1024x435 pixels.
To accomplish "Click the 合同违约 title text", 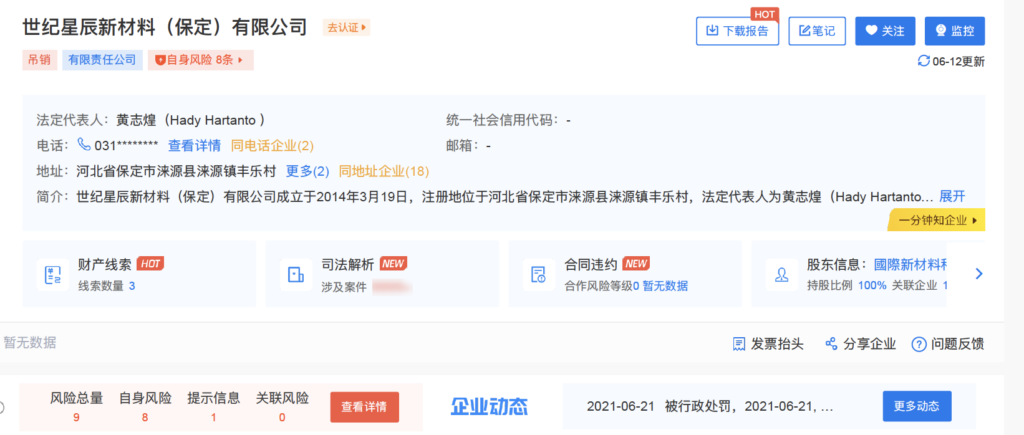I will point(591,265).
